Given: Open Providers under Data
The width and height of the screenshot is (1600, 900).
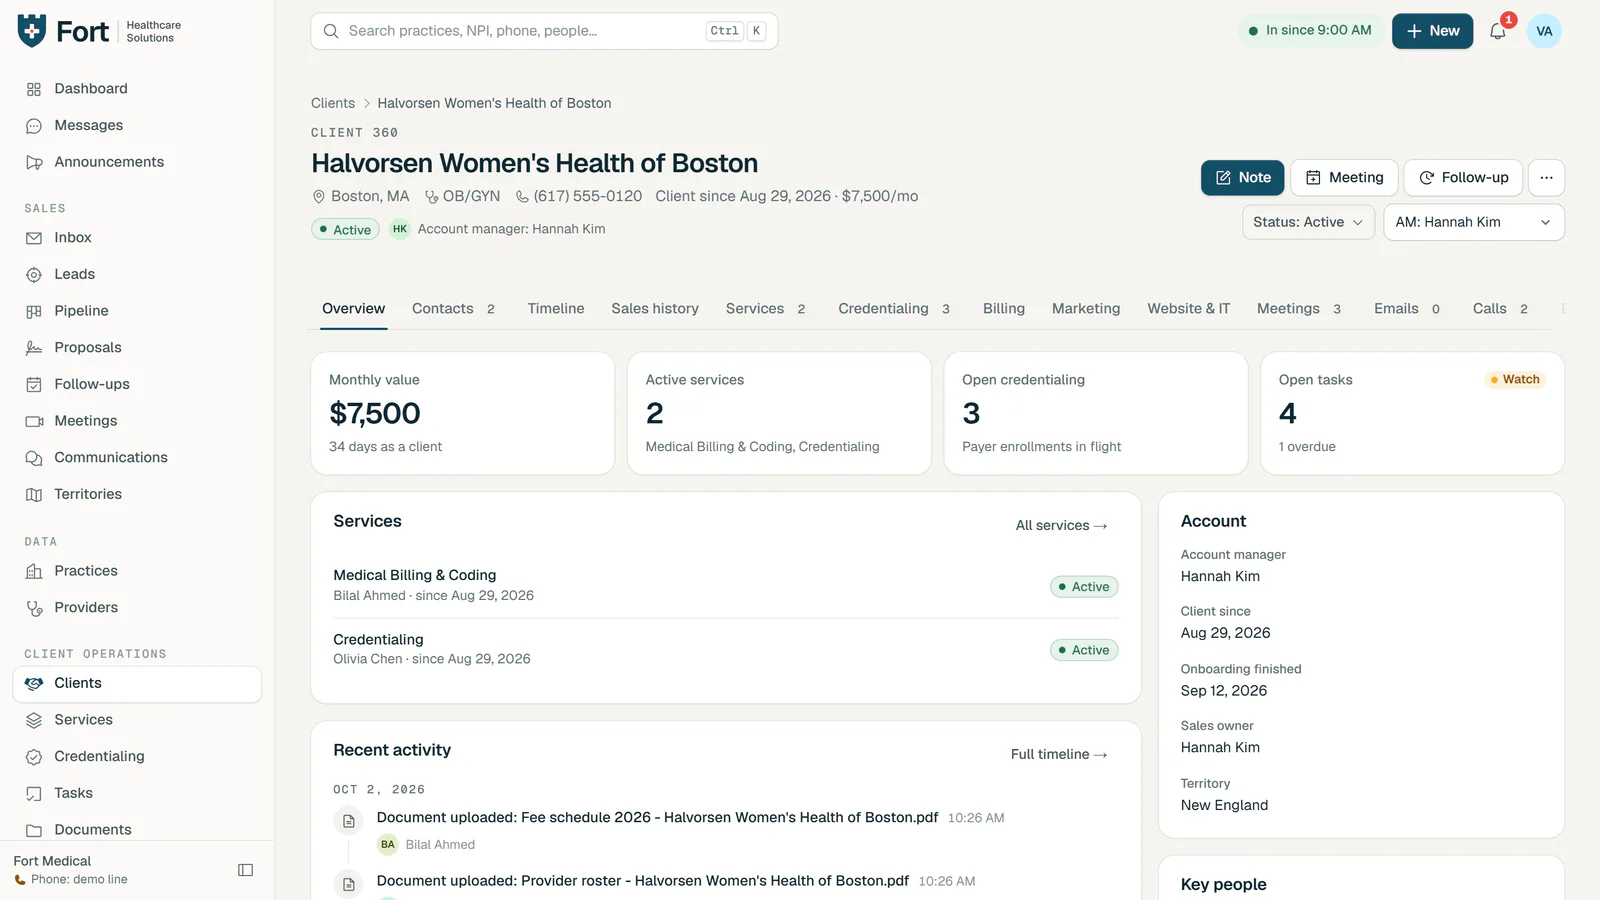Looking at the screenshot, I should (137, 608).
